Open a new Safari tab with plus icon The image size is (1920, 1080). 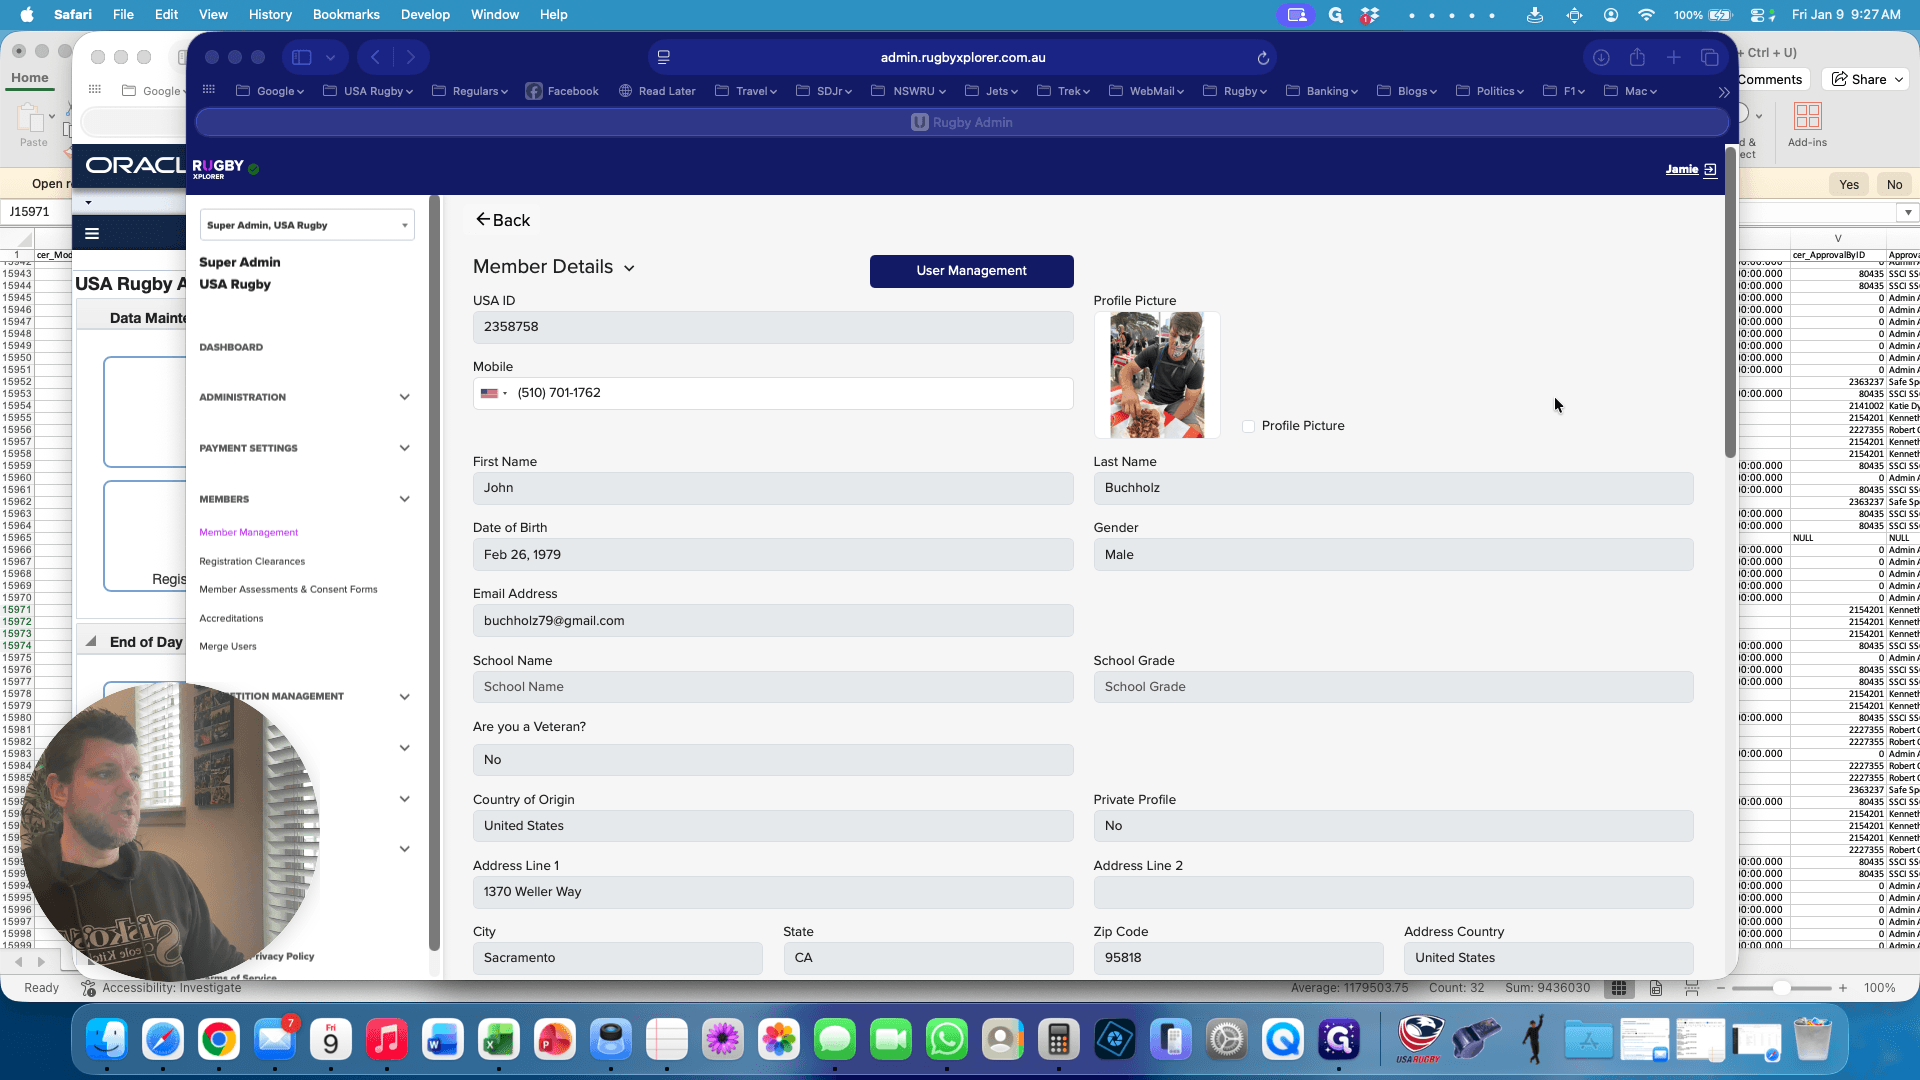(1673, 58)
